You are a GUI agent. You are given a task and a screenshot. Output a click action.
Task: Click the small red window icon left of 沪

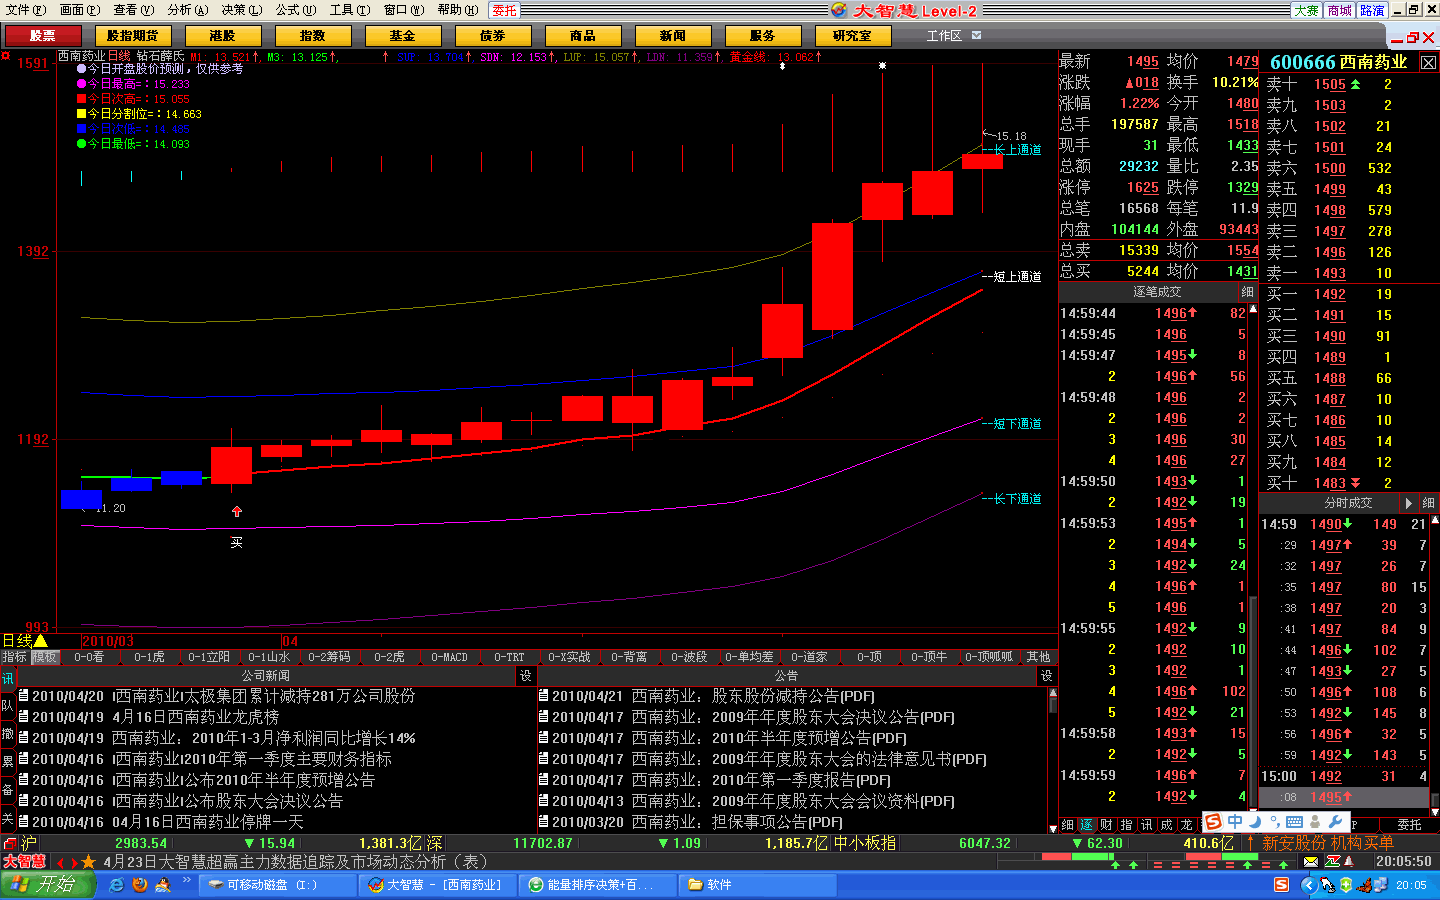click(x=9, y=843)
